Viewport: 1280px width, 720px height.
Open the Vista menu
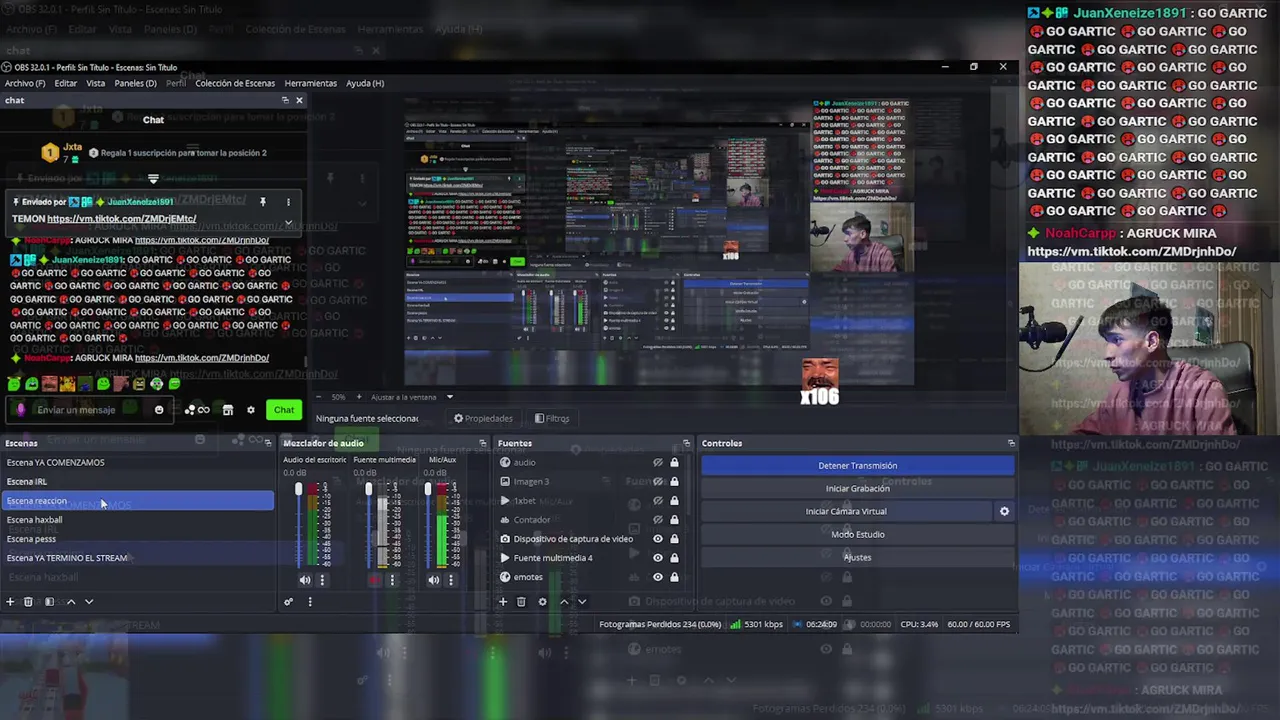pyautogui.click(x=96, y=83)
